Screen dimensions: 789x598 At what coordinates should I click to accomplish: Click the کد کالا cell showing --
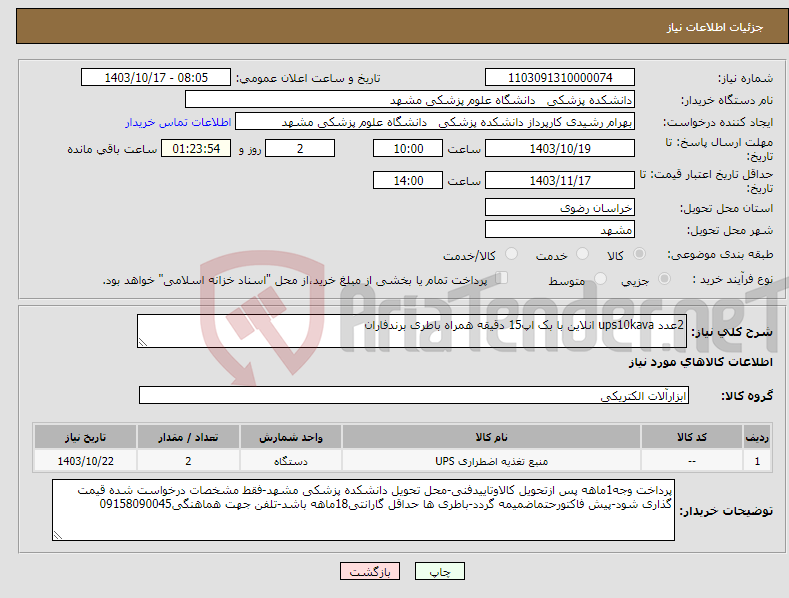point(691,461)
